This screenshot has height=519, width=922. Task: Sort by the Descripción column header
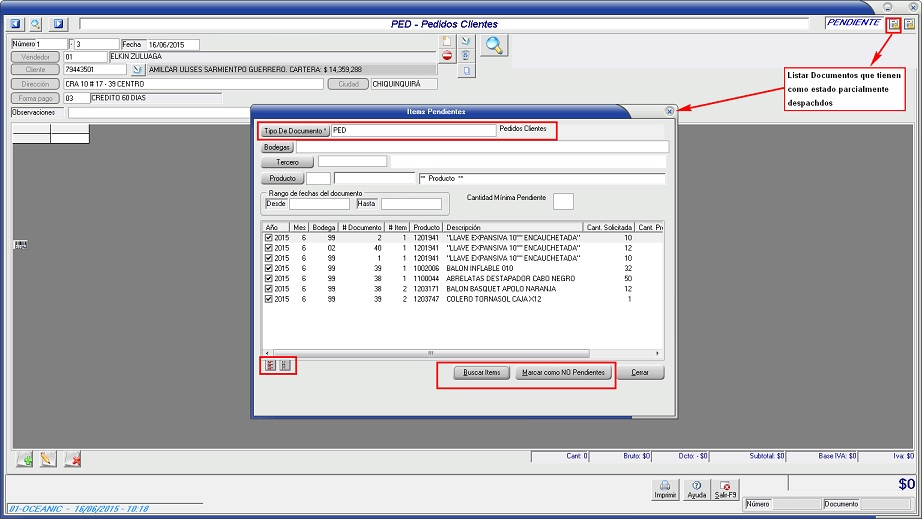tap(513, 227)
